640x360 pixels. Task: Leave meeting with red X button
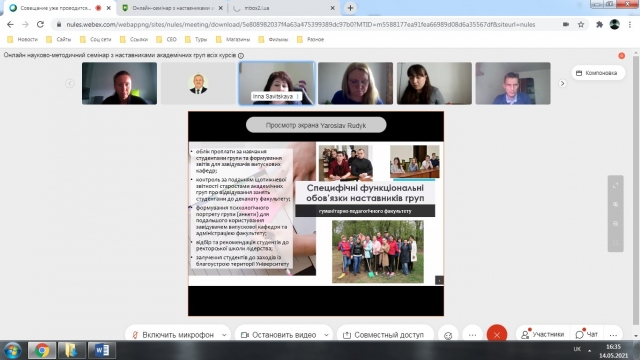pos(497,335)
